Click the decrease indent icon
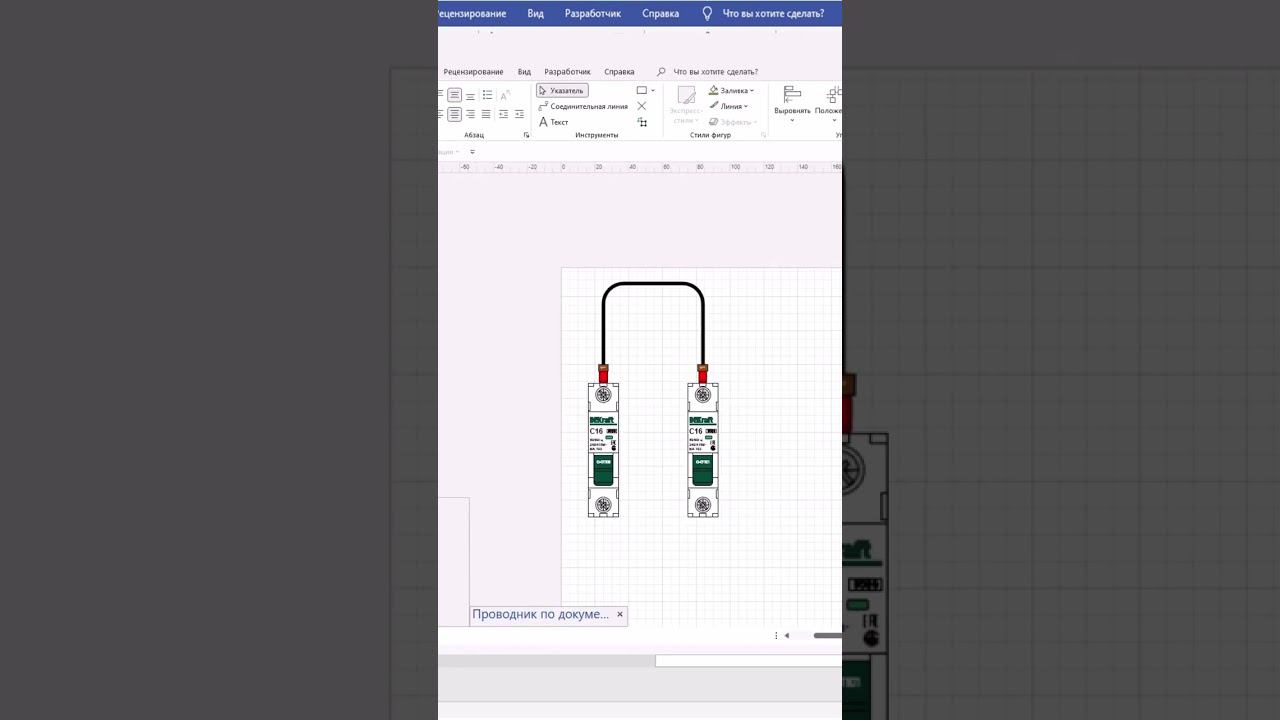The width and height of the screenshot is (1280, 720). [x=503, y=114]
